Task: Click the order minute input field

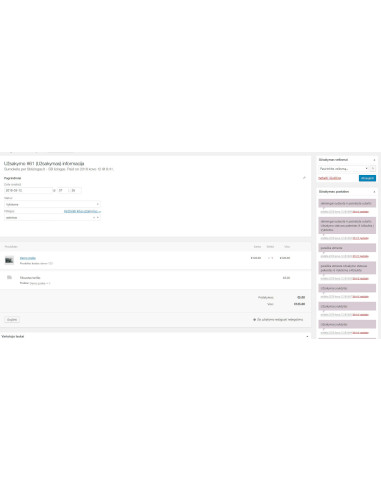Action: click(75, 191)
